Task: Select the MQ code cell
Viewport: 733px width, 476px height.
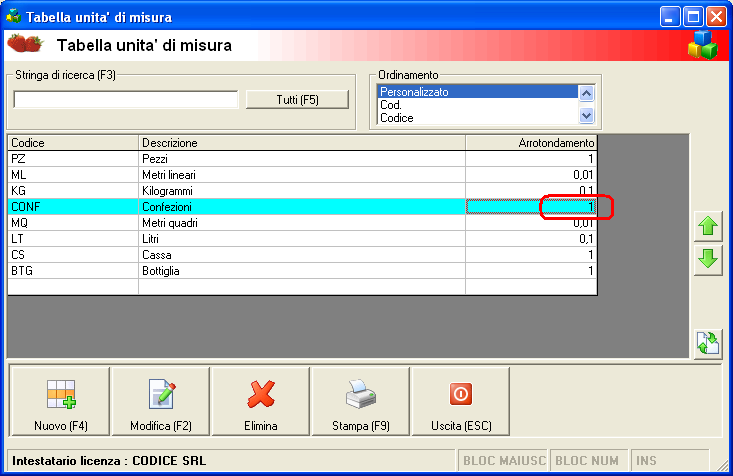Action: (x=73, y=223)
